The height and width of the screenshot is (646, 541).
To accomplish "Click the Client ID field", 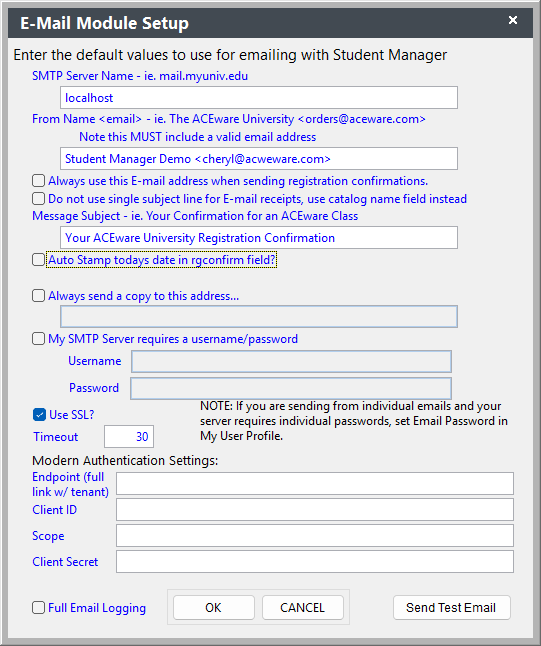I will click(315, 510).
